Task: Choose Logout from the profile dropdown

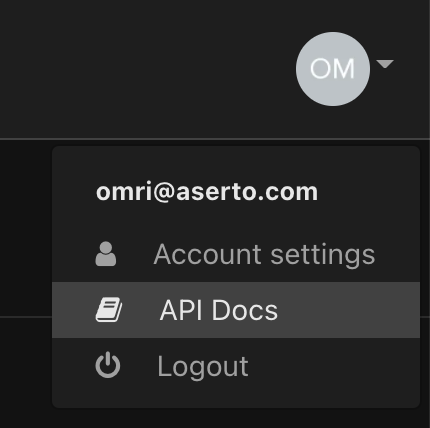Action: click(x=236, y=366)
